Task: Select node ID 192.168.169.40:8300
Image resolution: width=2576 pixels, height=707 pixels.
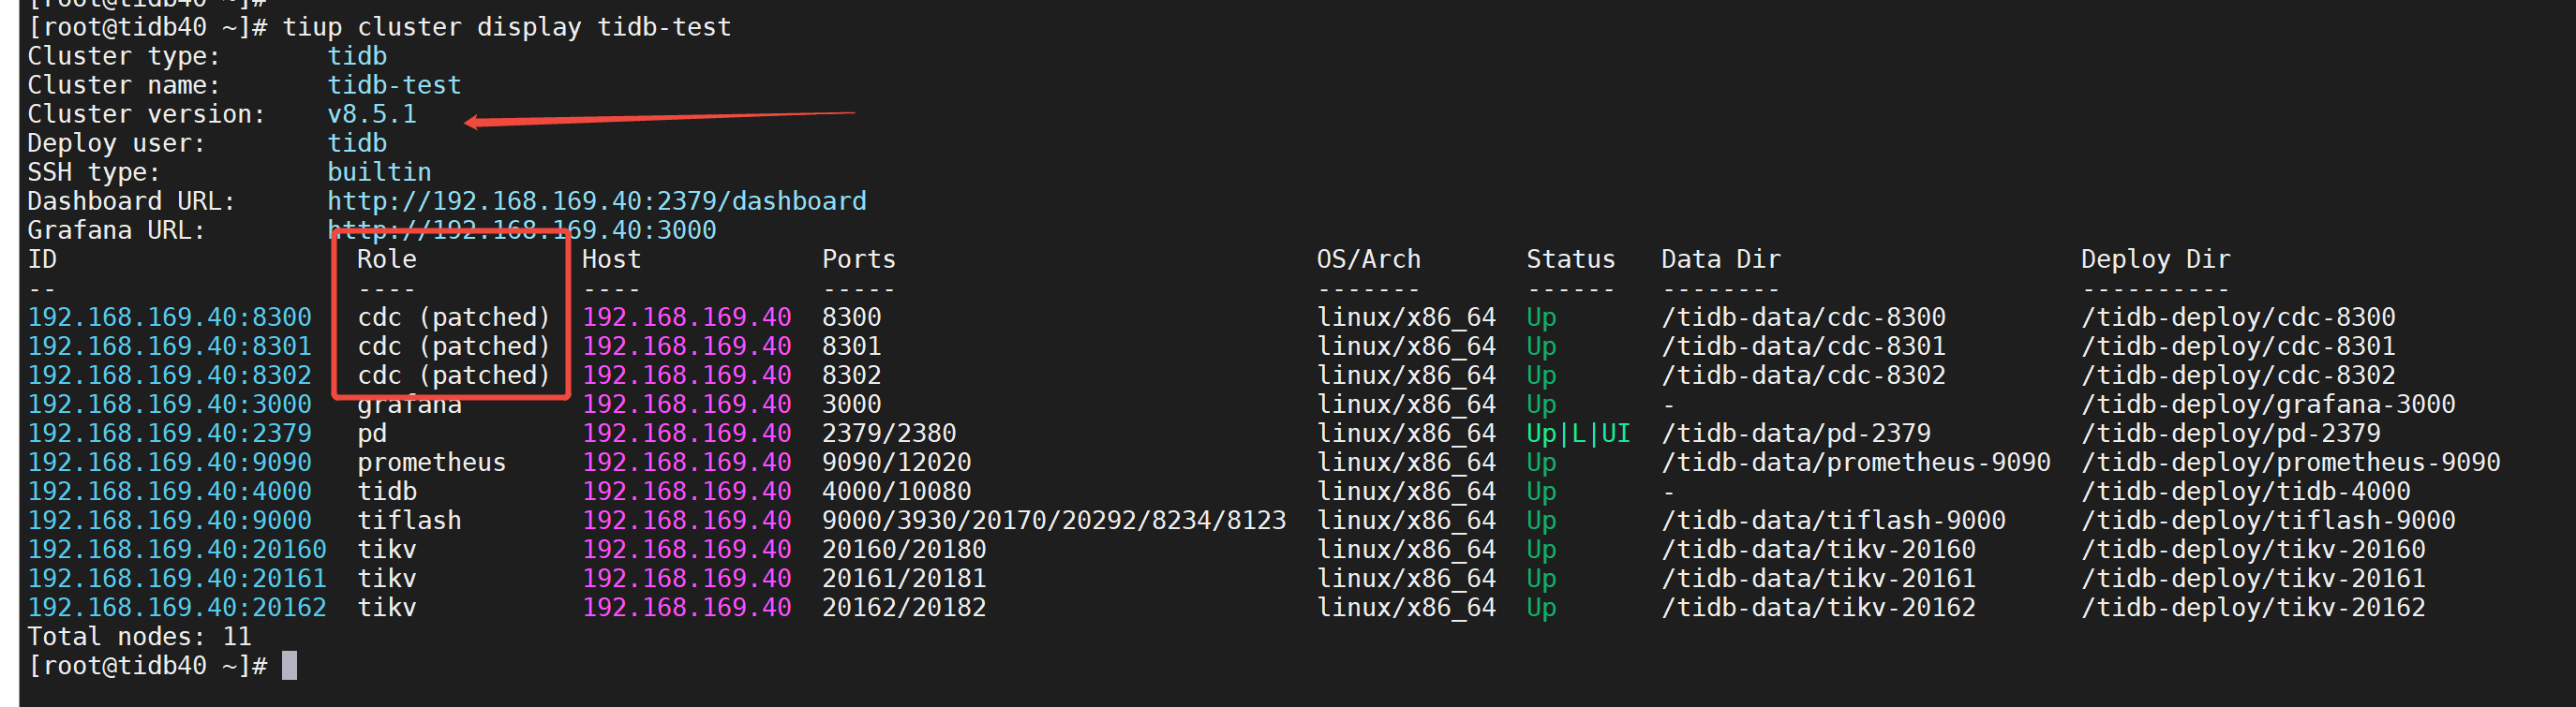Action: click(x=169, y=317)
